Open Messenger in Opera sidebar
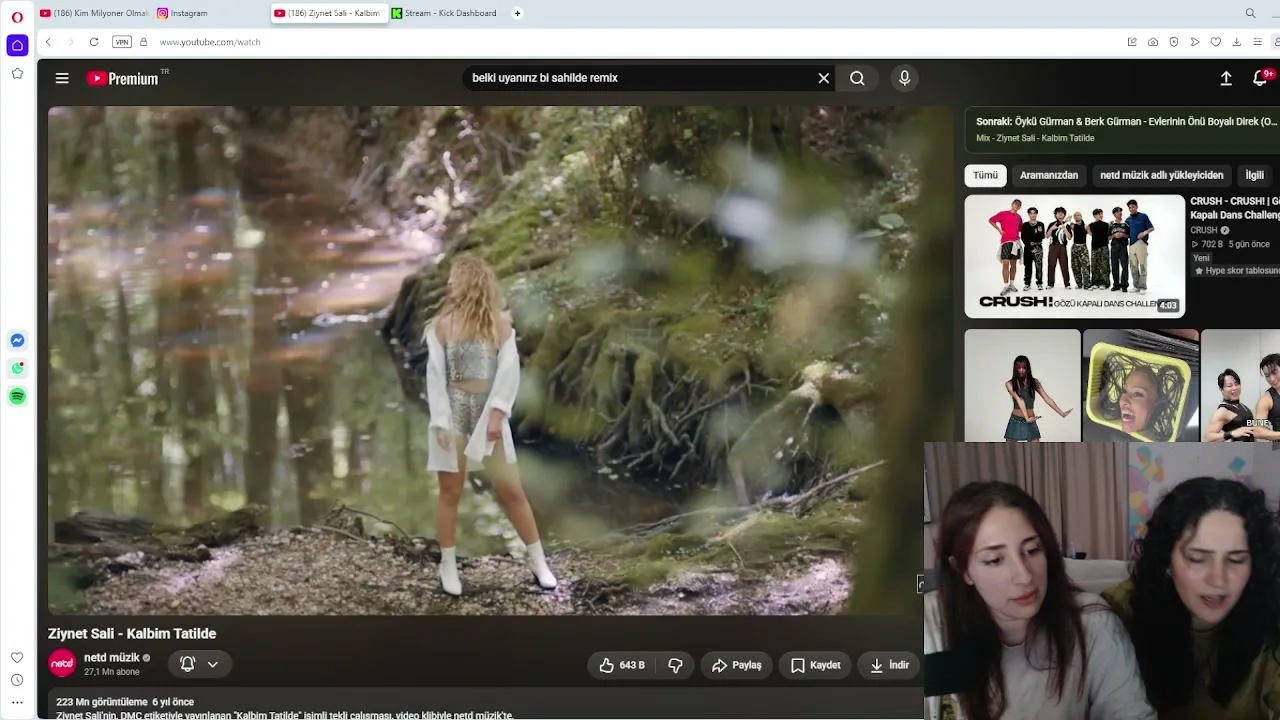 point(17,341)
